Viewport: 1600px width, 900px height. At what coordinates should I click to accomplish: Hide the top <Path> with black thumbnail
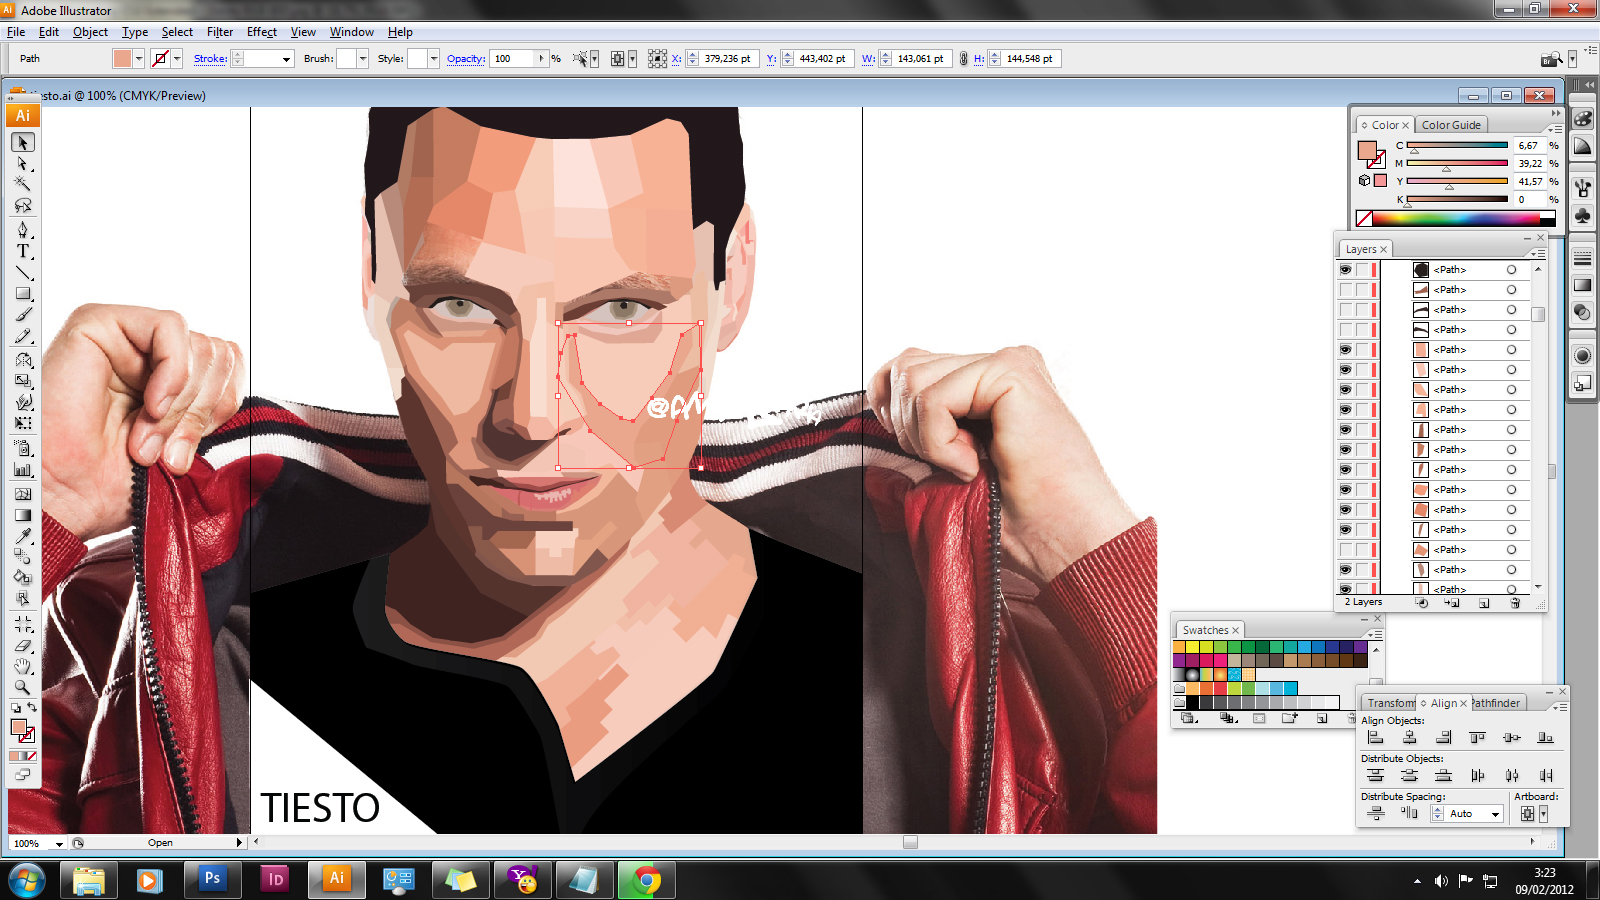point(1346,270)
